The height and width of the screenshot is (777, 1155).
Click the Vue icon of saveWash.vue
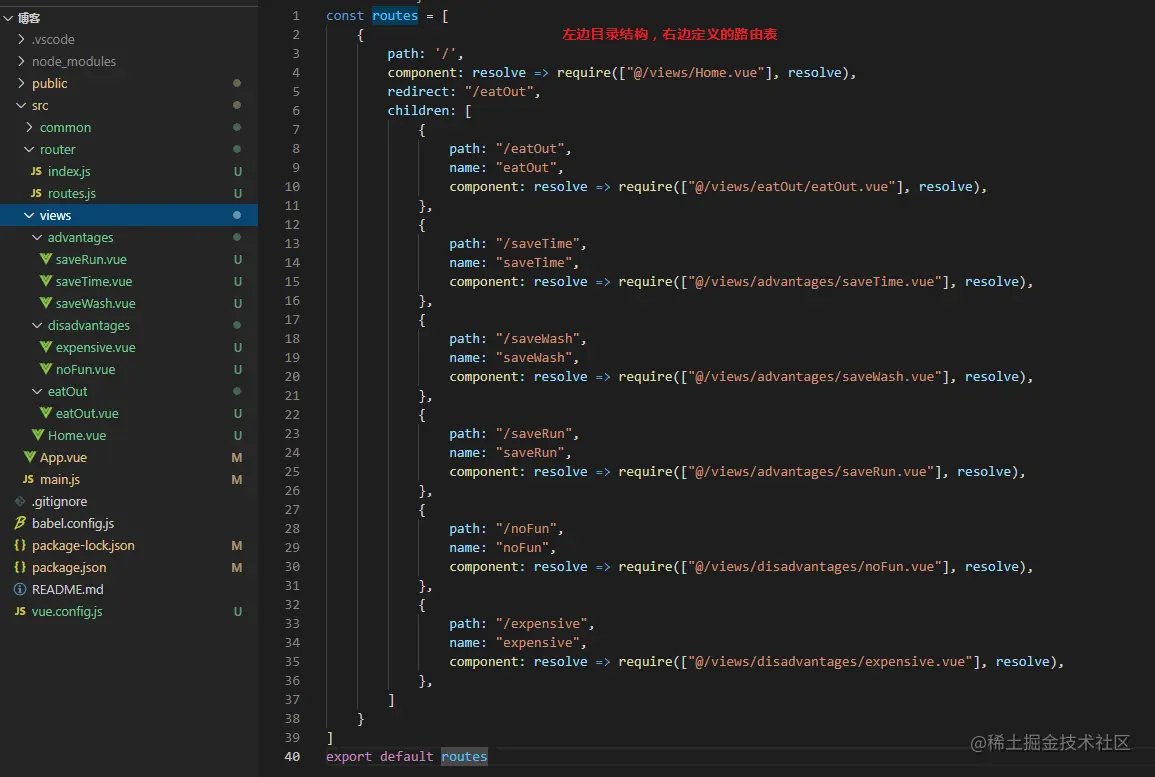(46, 303)
